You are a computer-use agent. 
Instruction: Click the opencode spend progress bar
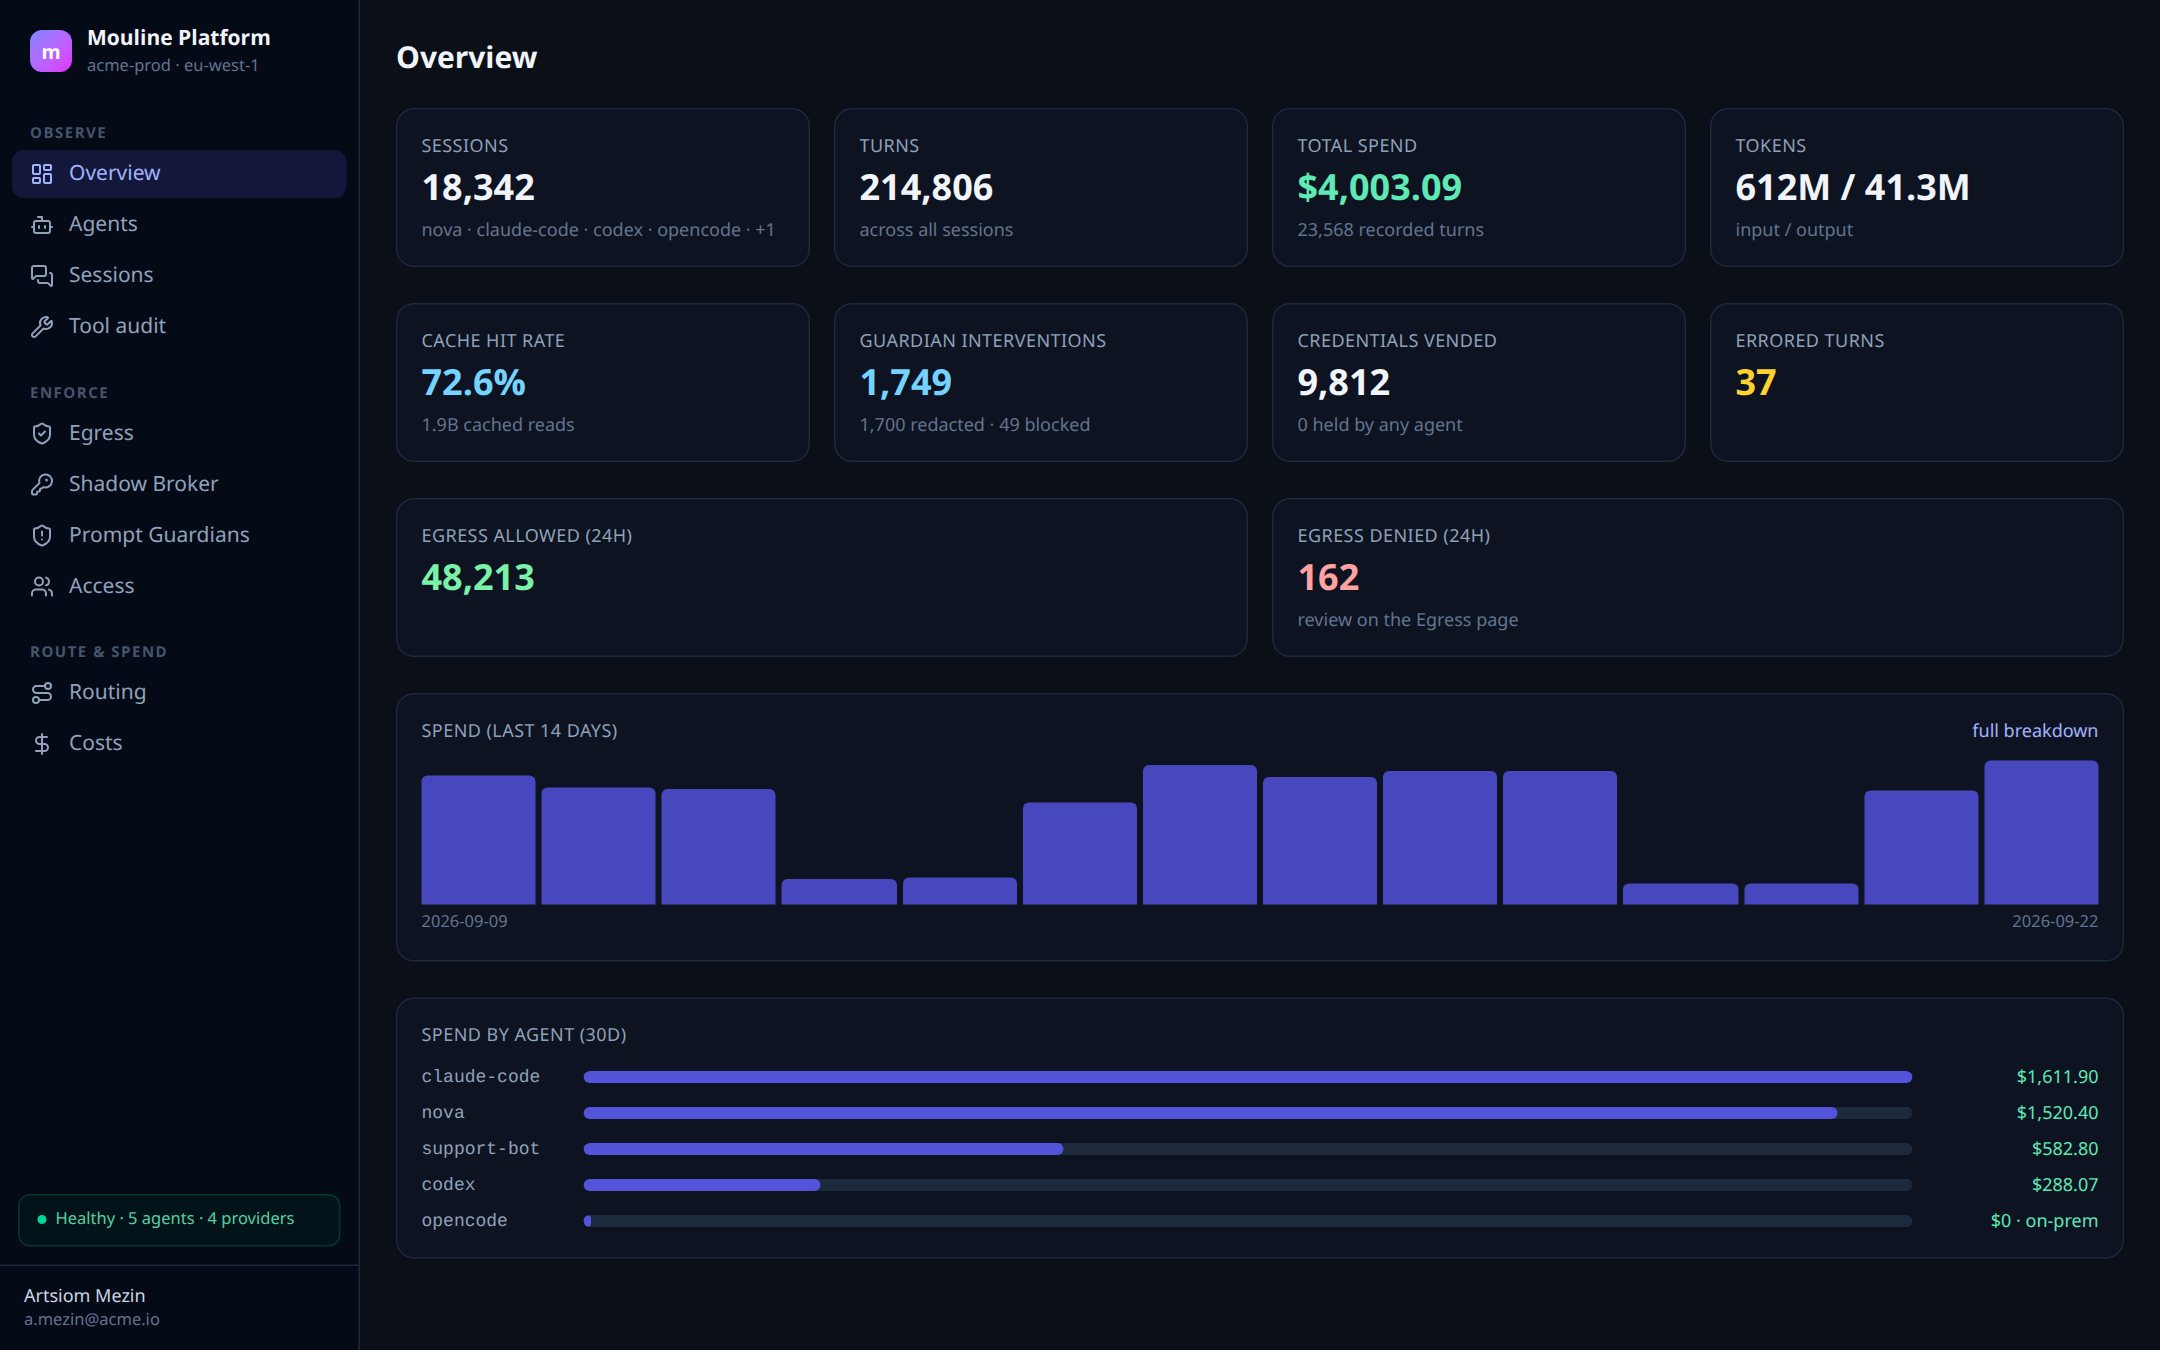click(x=1248, y=1221)
